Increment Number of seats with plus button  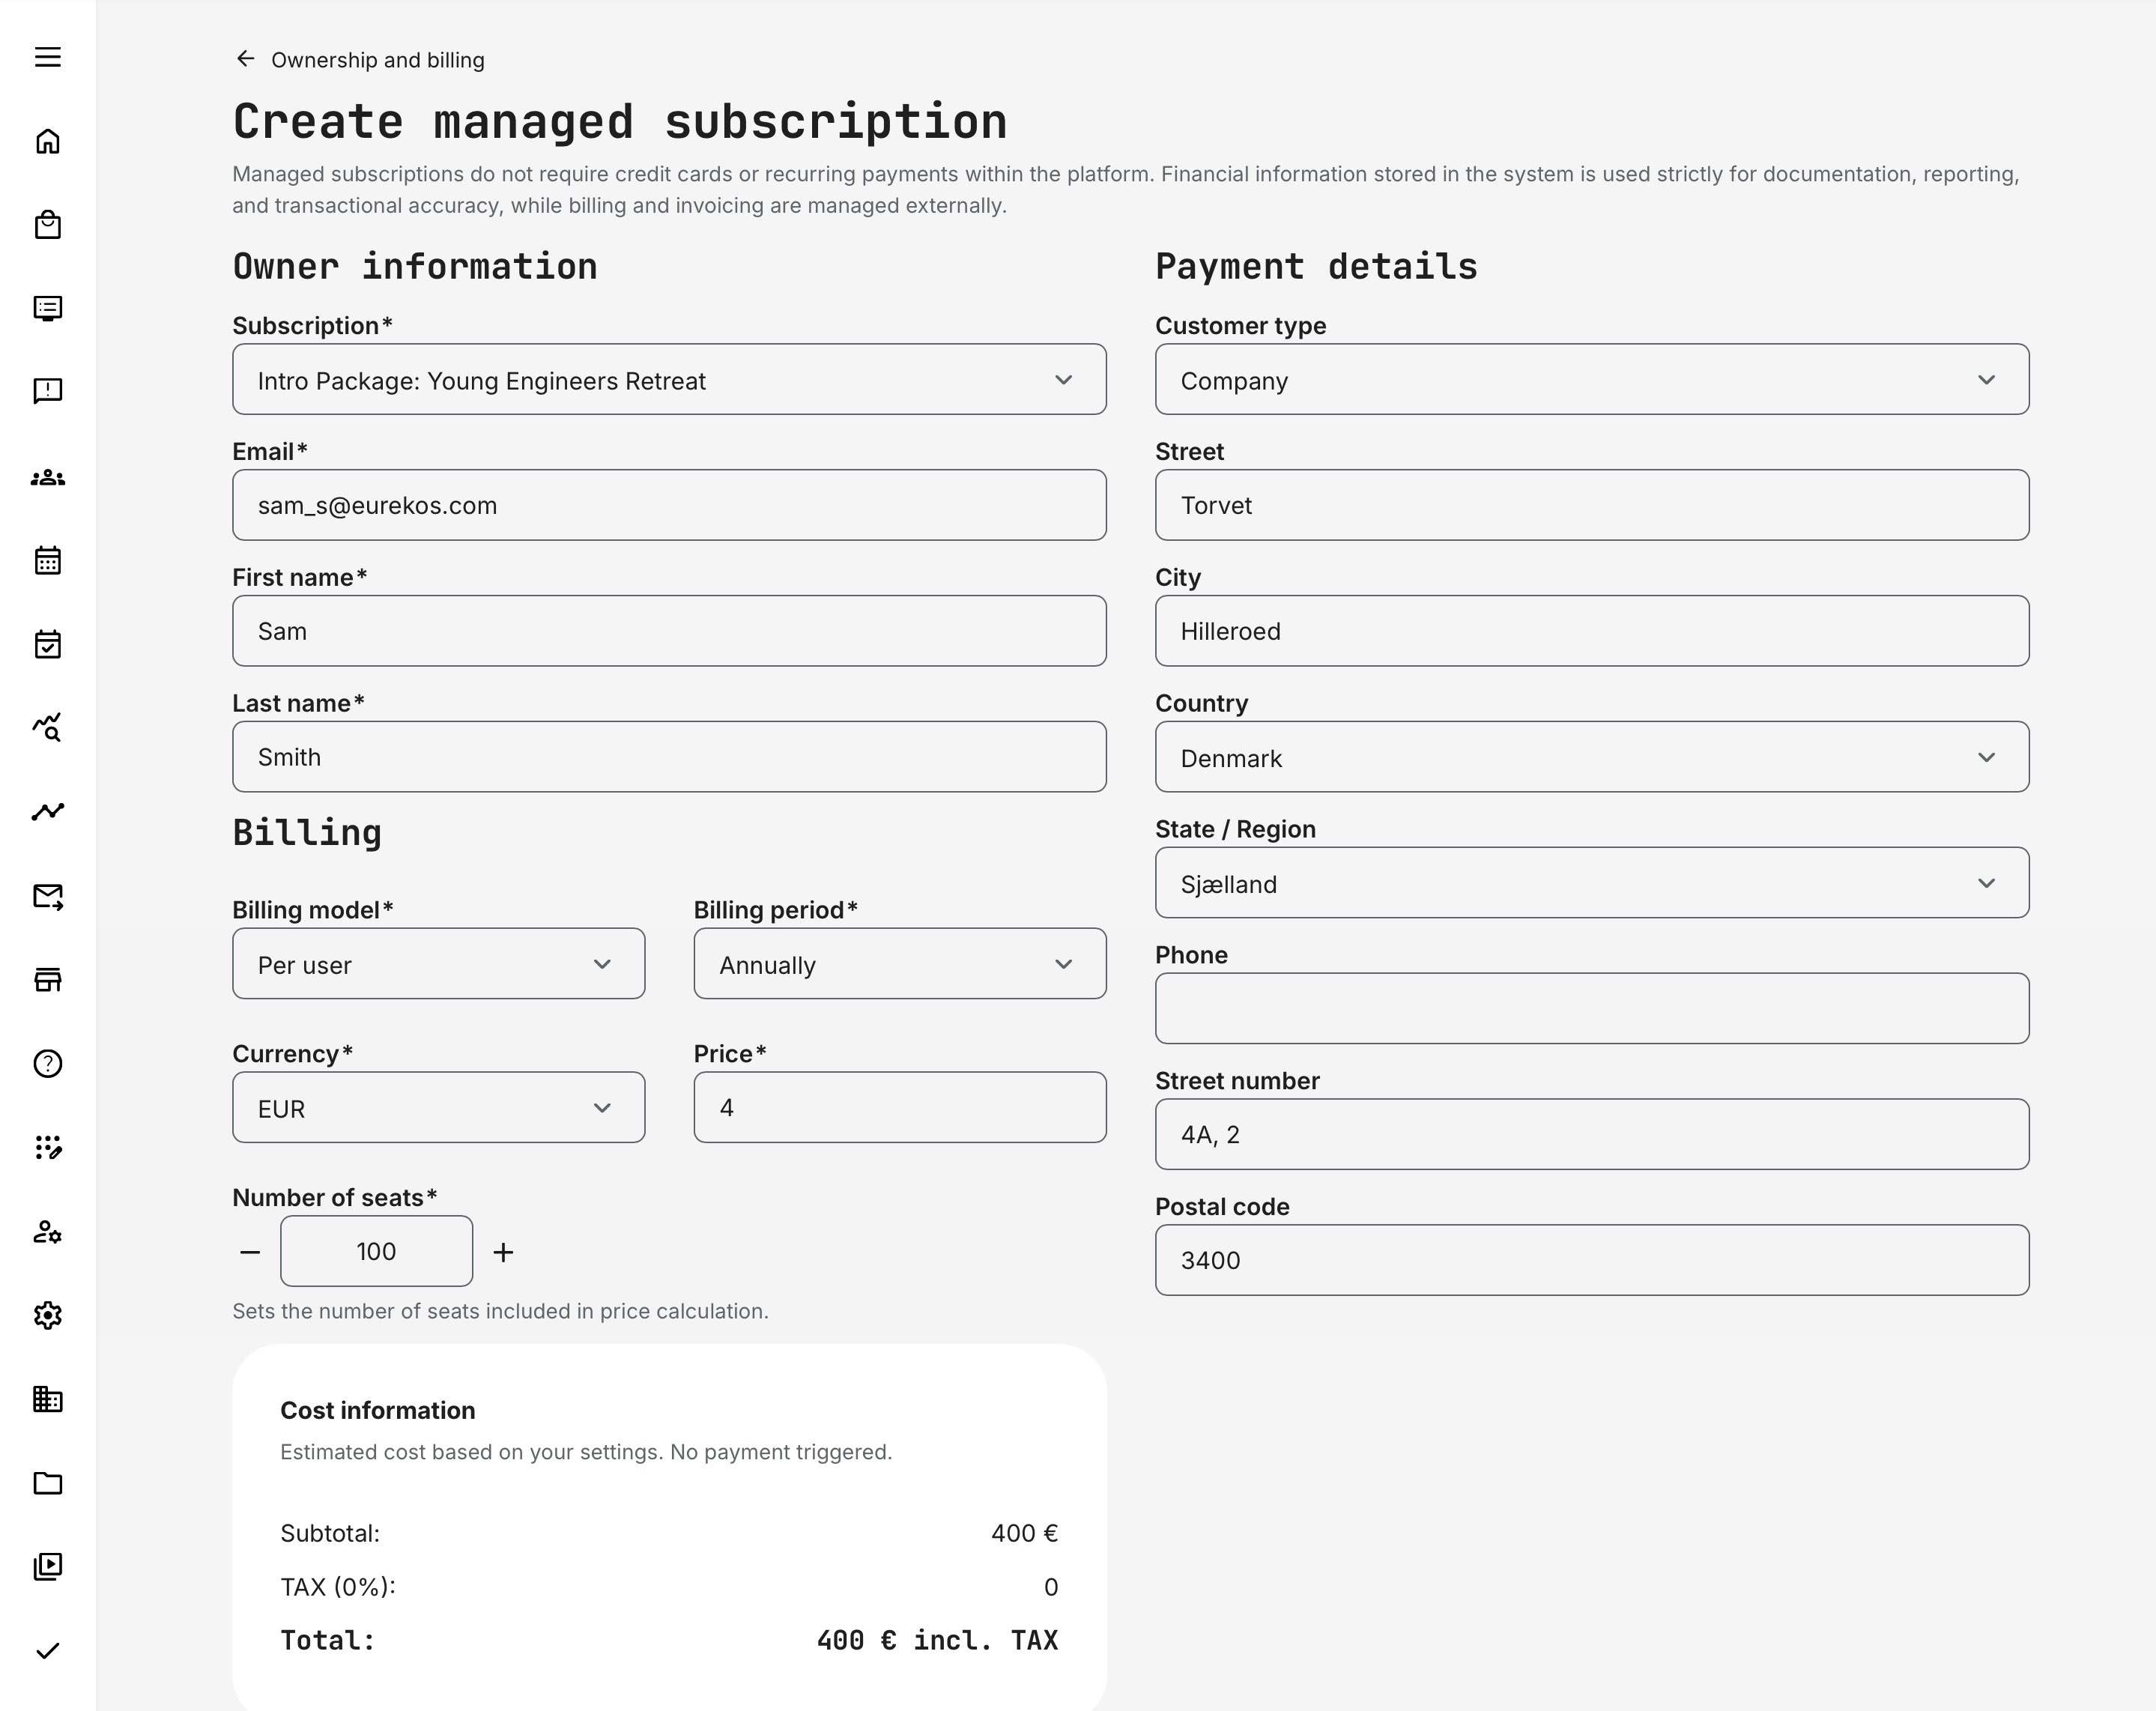tap(503, 1251)
